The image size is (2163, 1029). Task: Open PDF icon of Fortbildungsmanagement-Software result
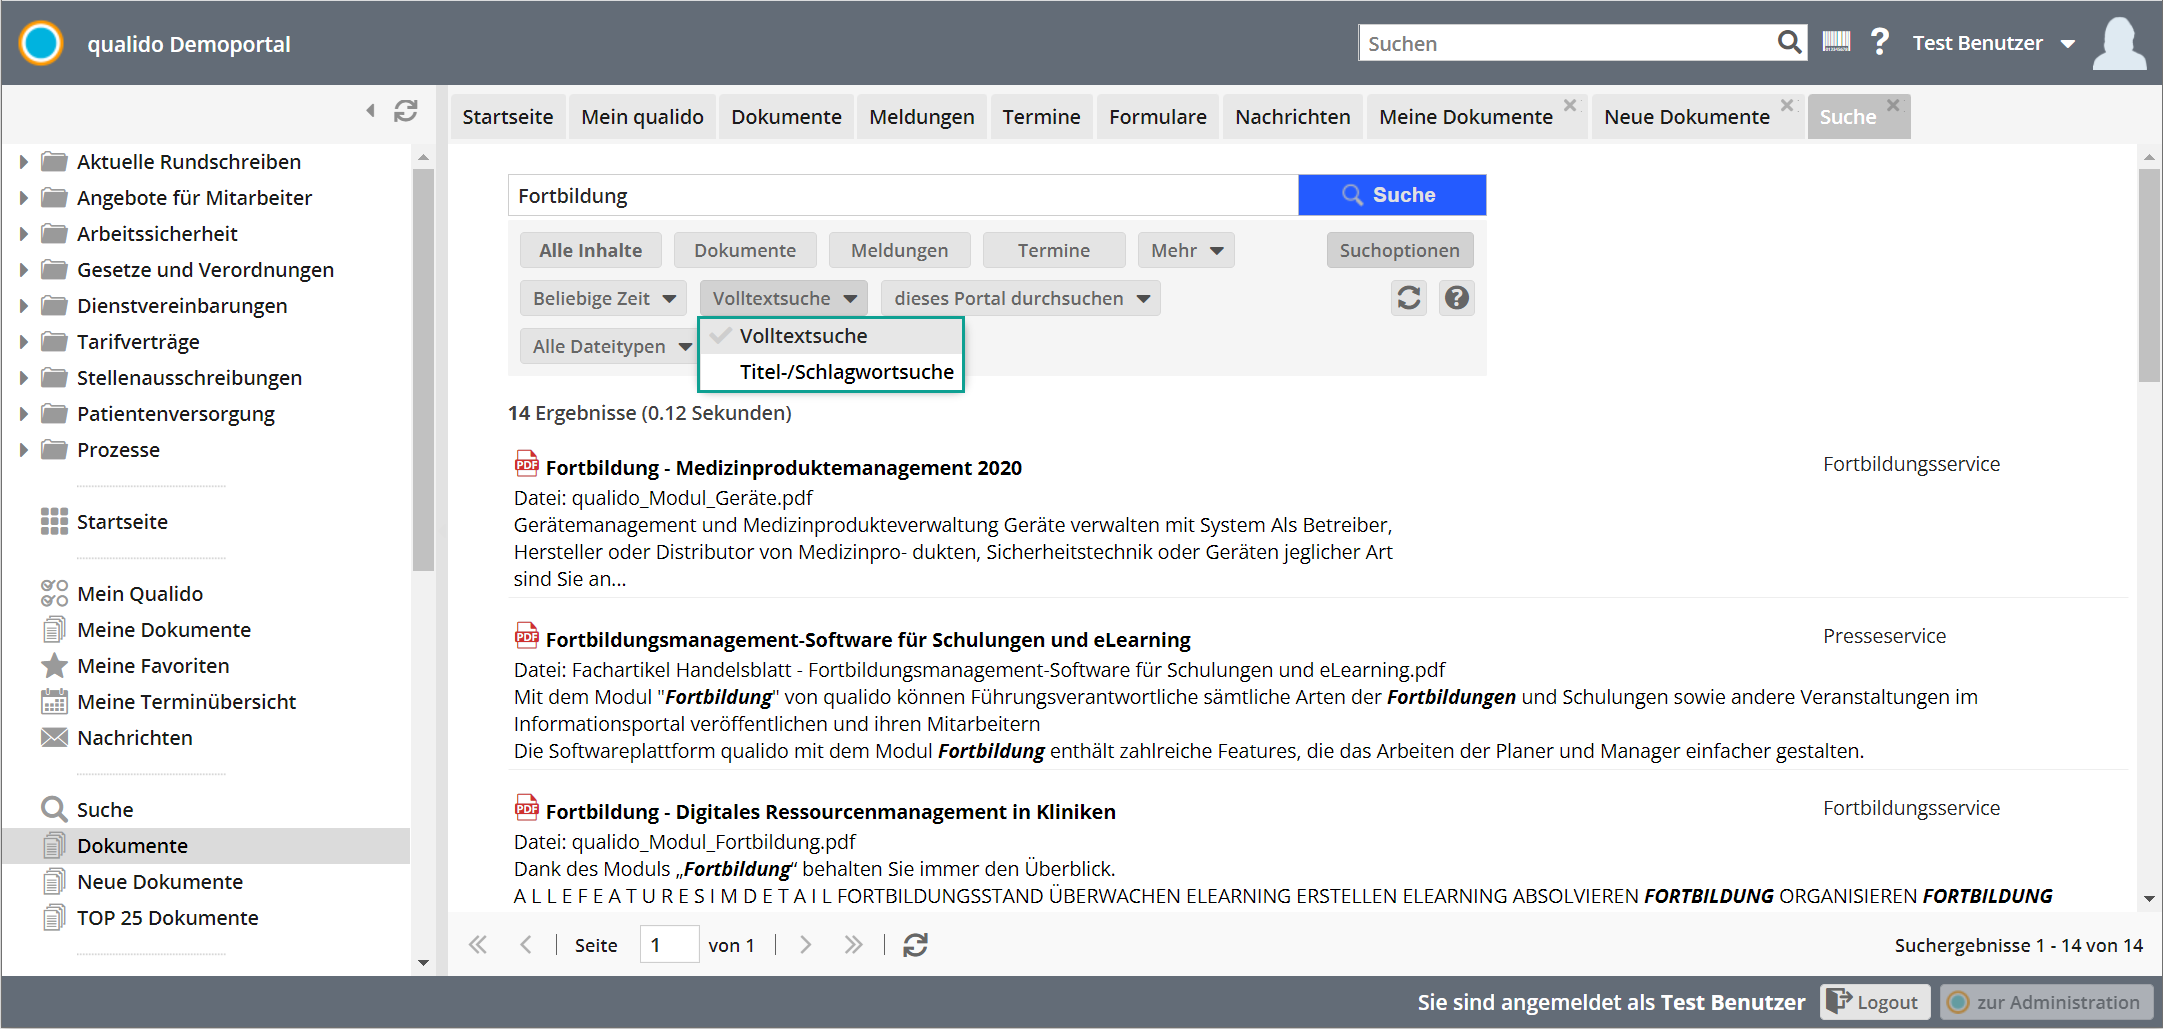tap(526, 635)
